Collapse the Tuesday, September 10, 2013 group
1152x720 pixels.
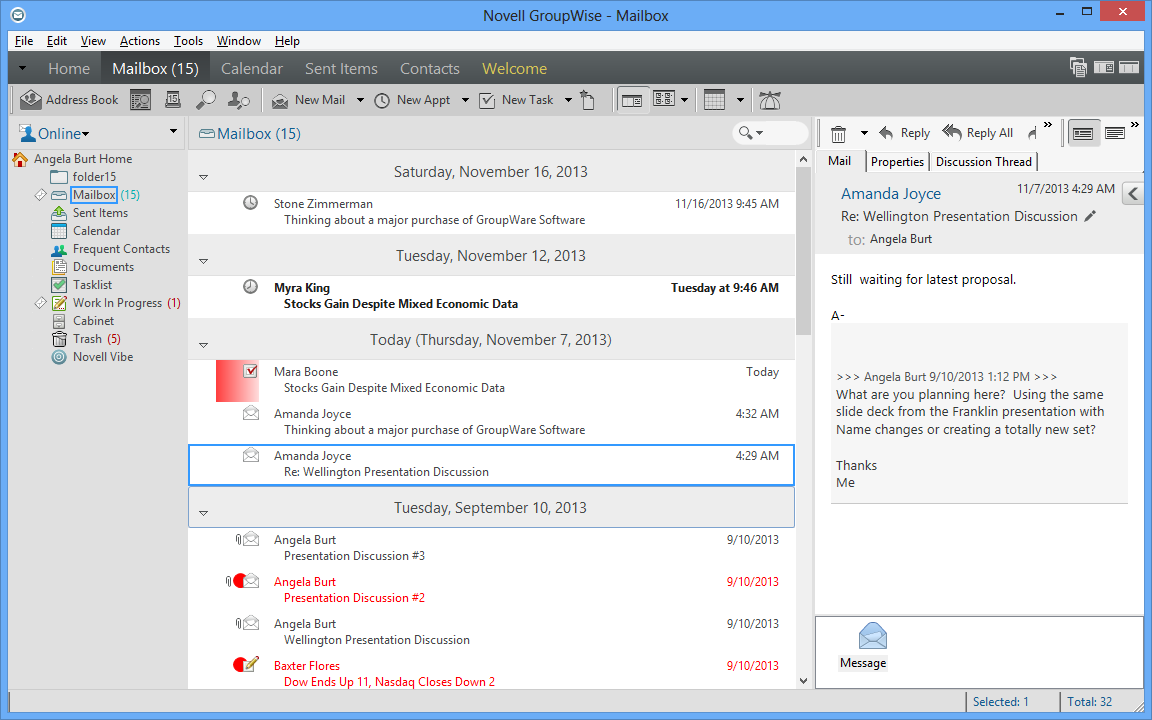[204, 513]
